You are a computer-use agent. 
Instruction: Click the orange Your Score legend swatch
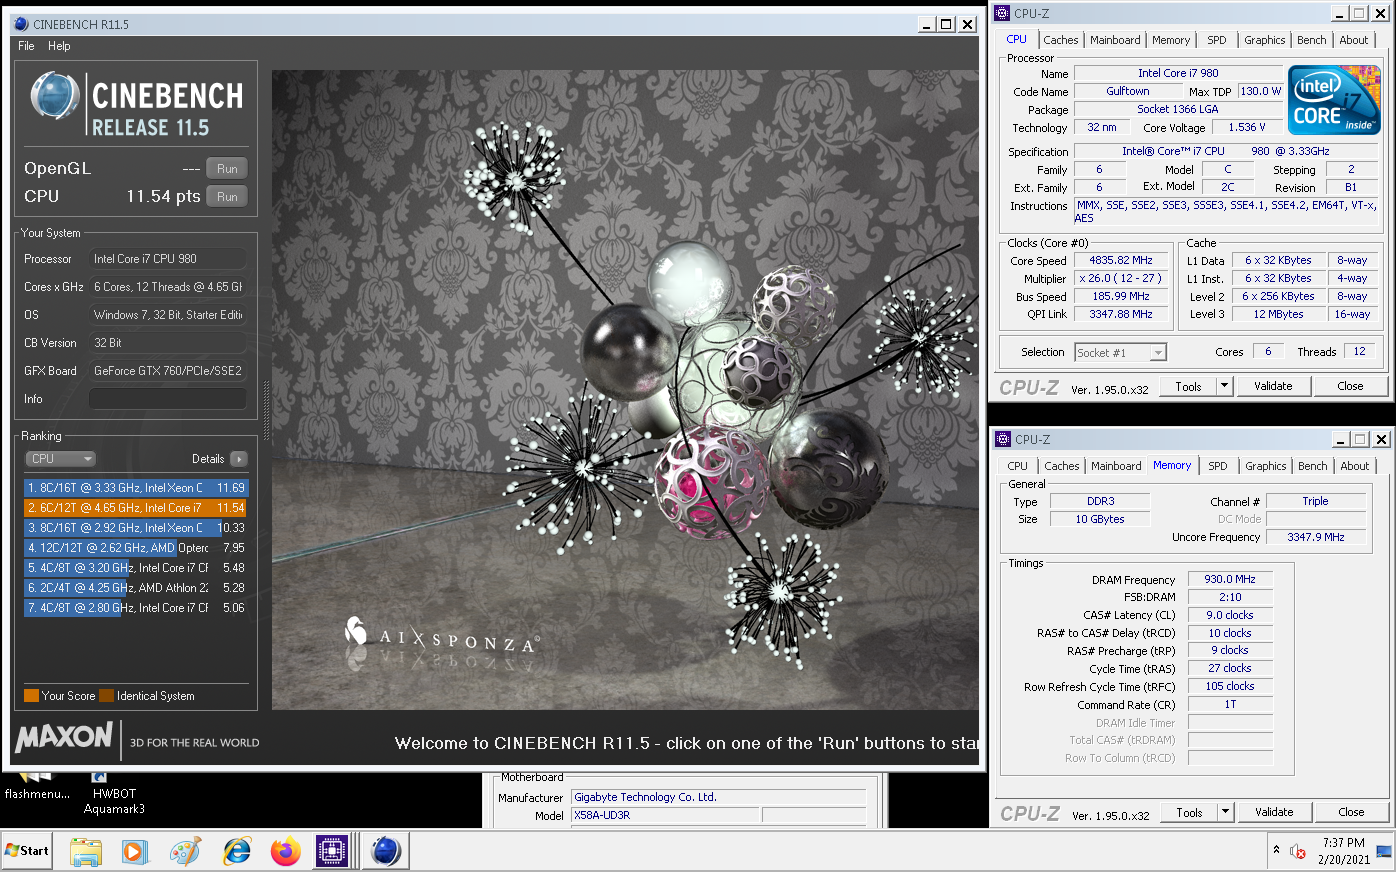[x=31, y=696]
